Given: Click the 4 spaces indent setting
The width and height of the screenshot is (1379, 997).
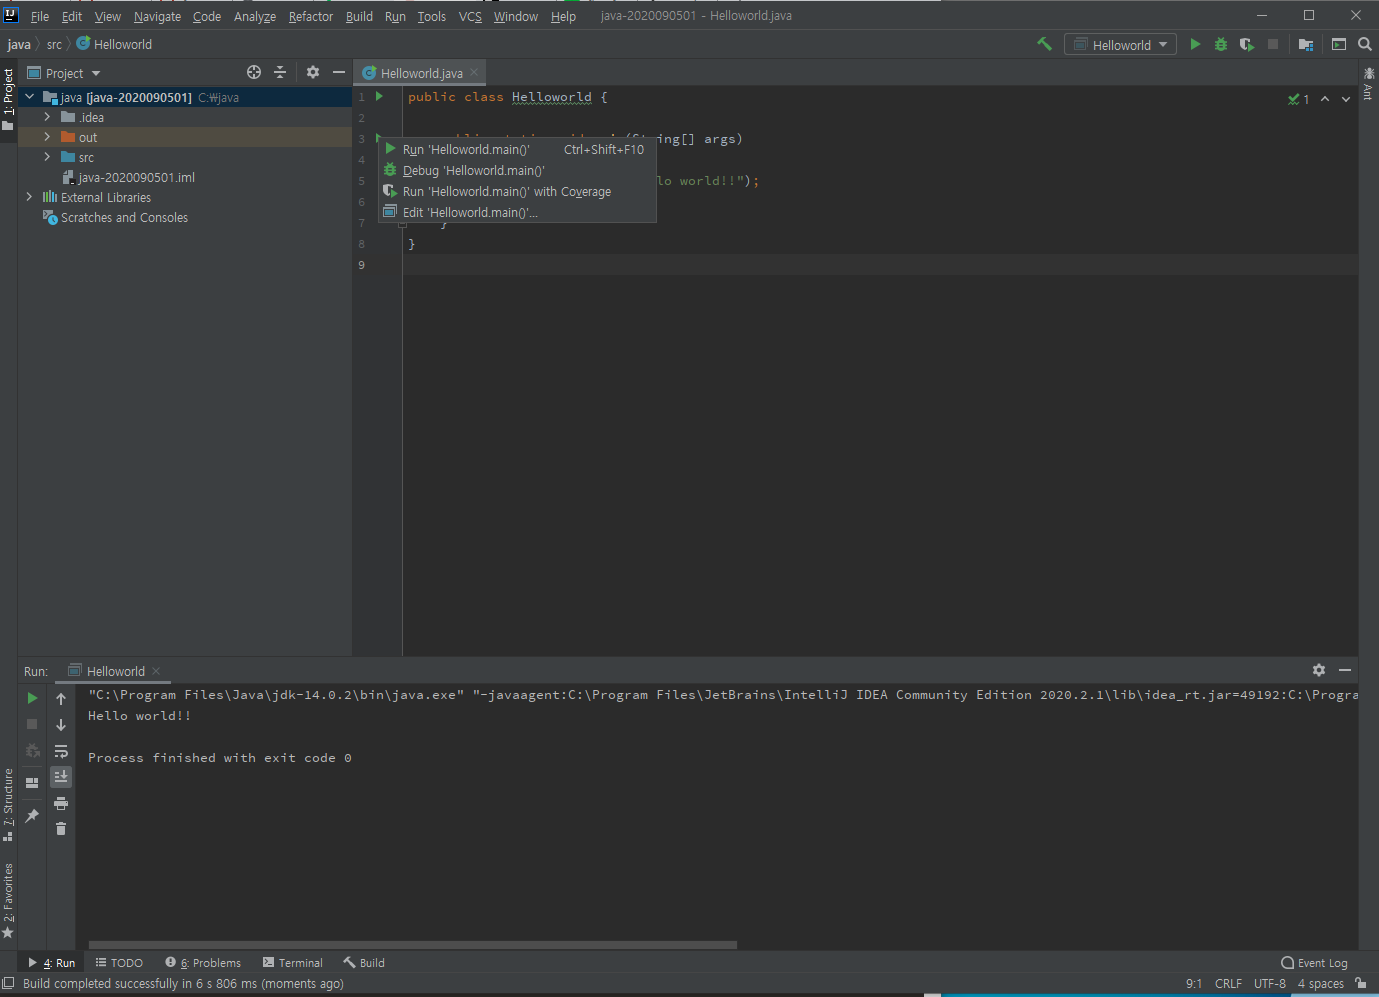Looking at the screenshot, I should tap(1320, 984).
